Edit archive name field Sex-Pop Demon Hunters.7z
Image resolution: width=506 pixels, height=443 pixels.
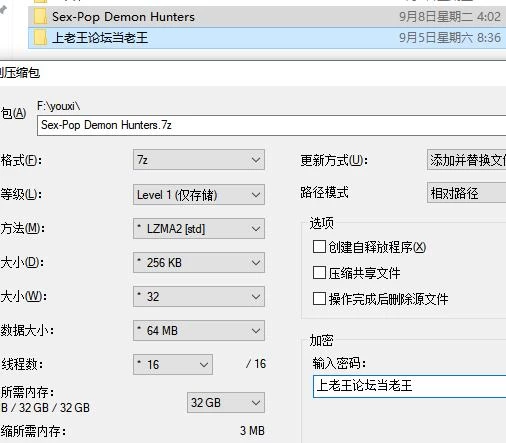[x=271, y=125]
